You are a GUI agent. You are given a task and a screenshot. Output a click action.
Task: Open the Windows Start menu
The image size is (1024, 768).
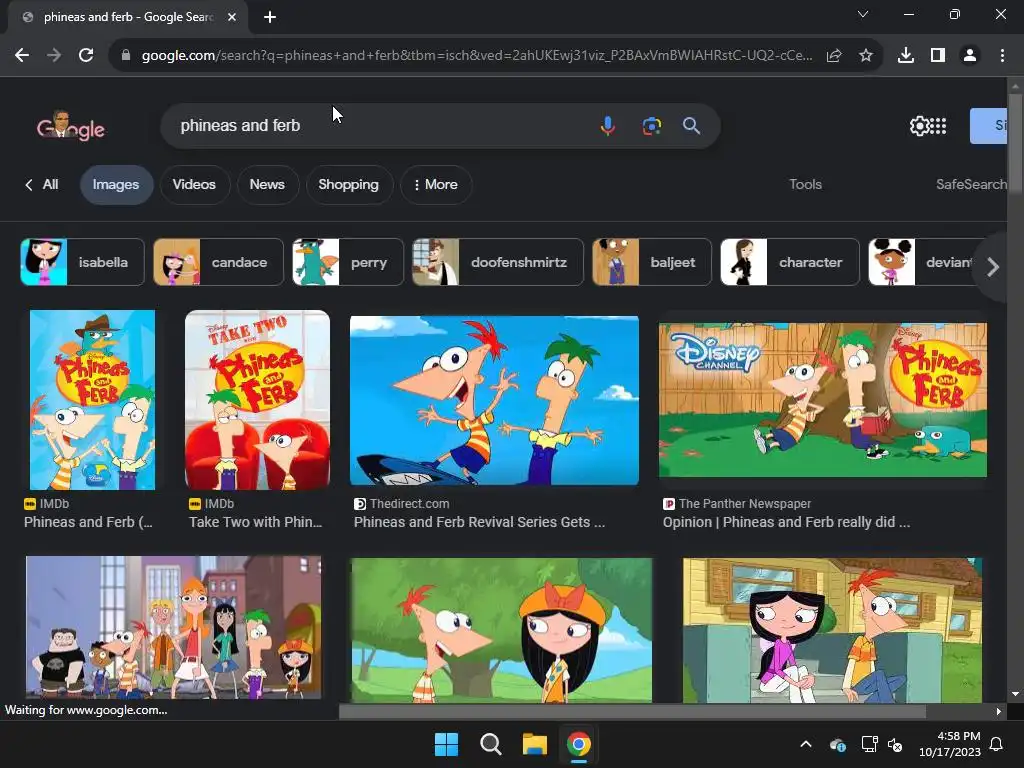point(447,744)
